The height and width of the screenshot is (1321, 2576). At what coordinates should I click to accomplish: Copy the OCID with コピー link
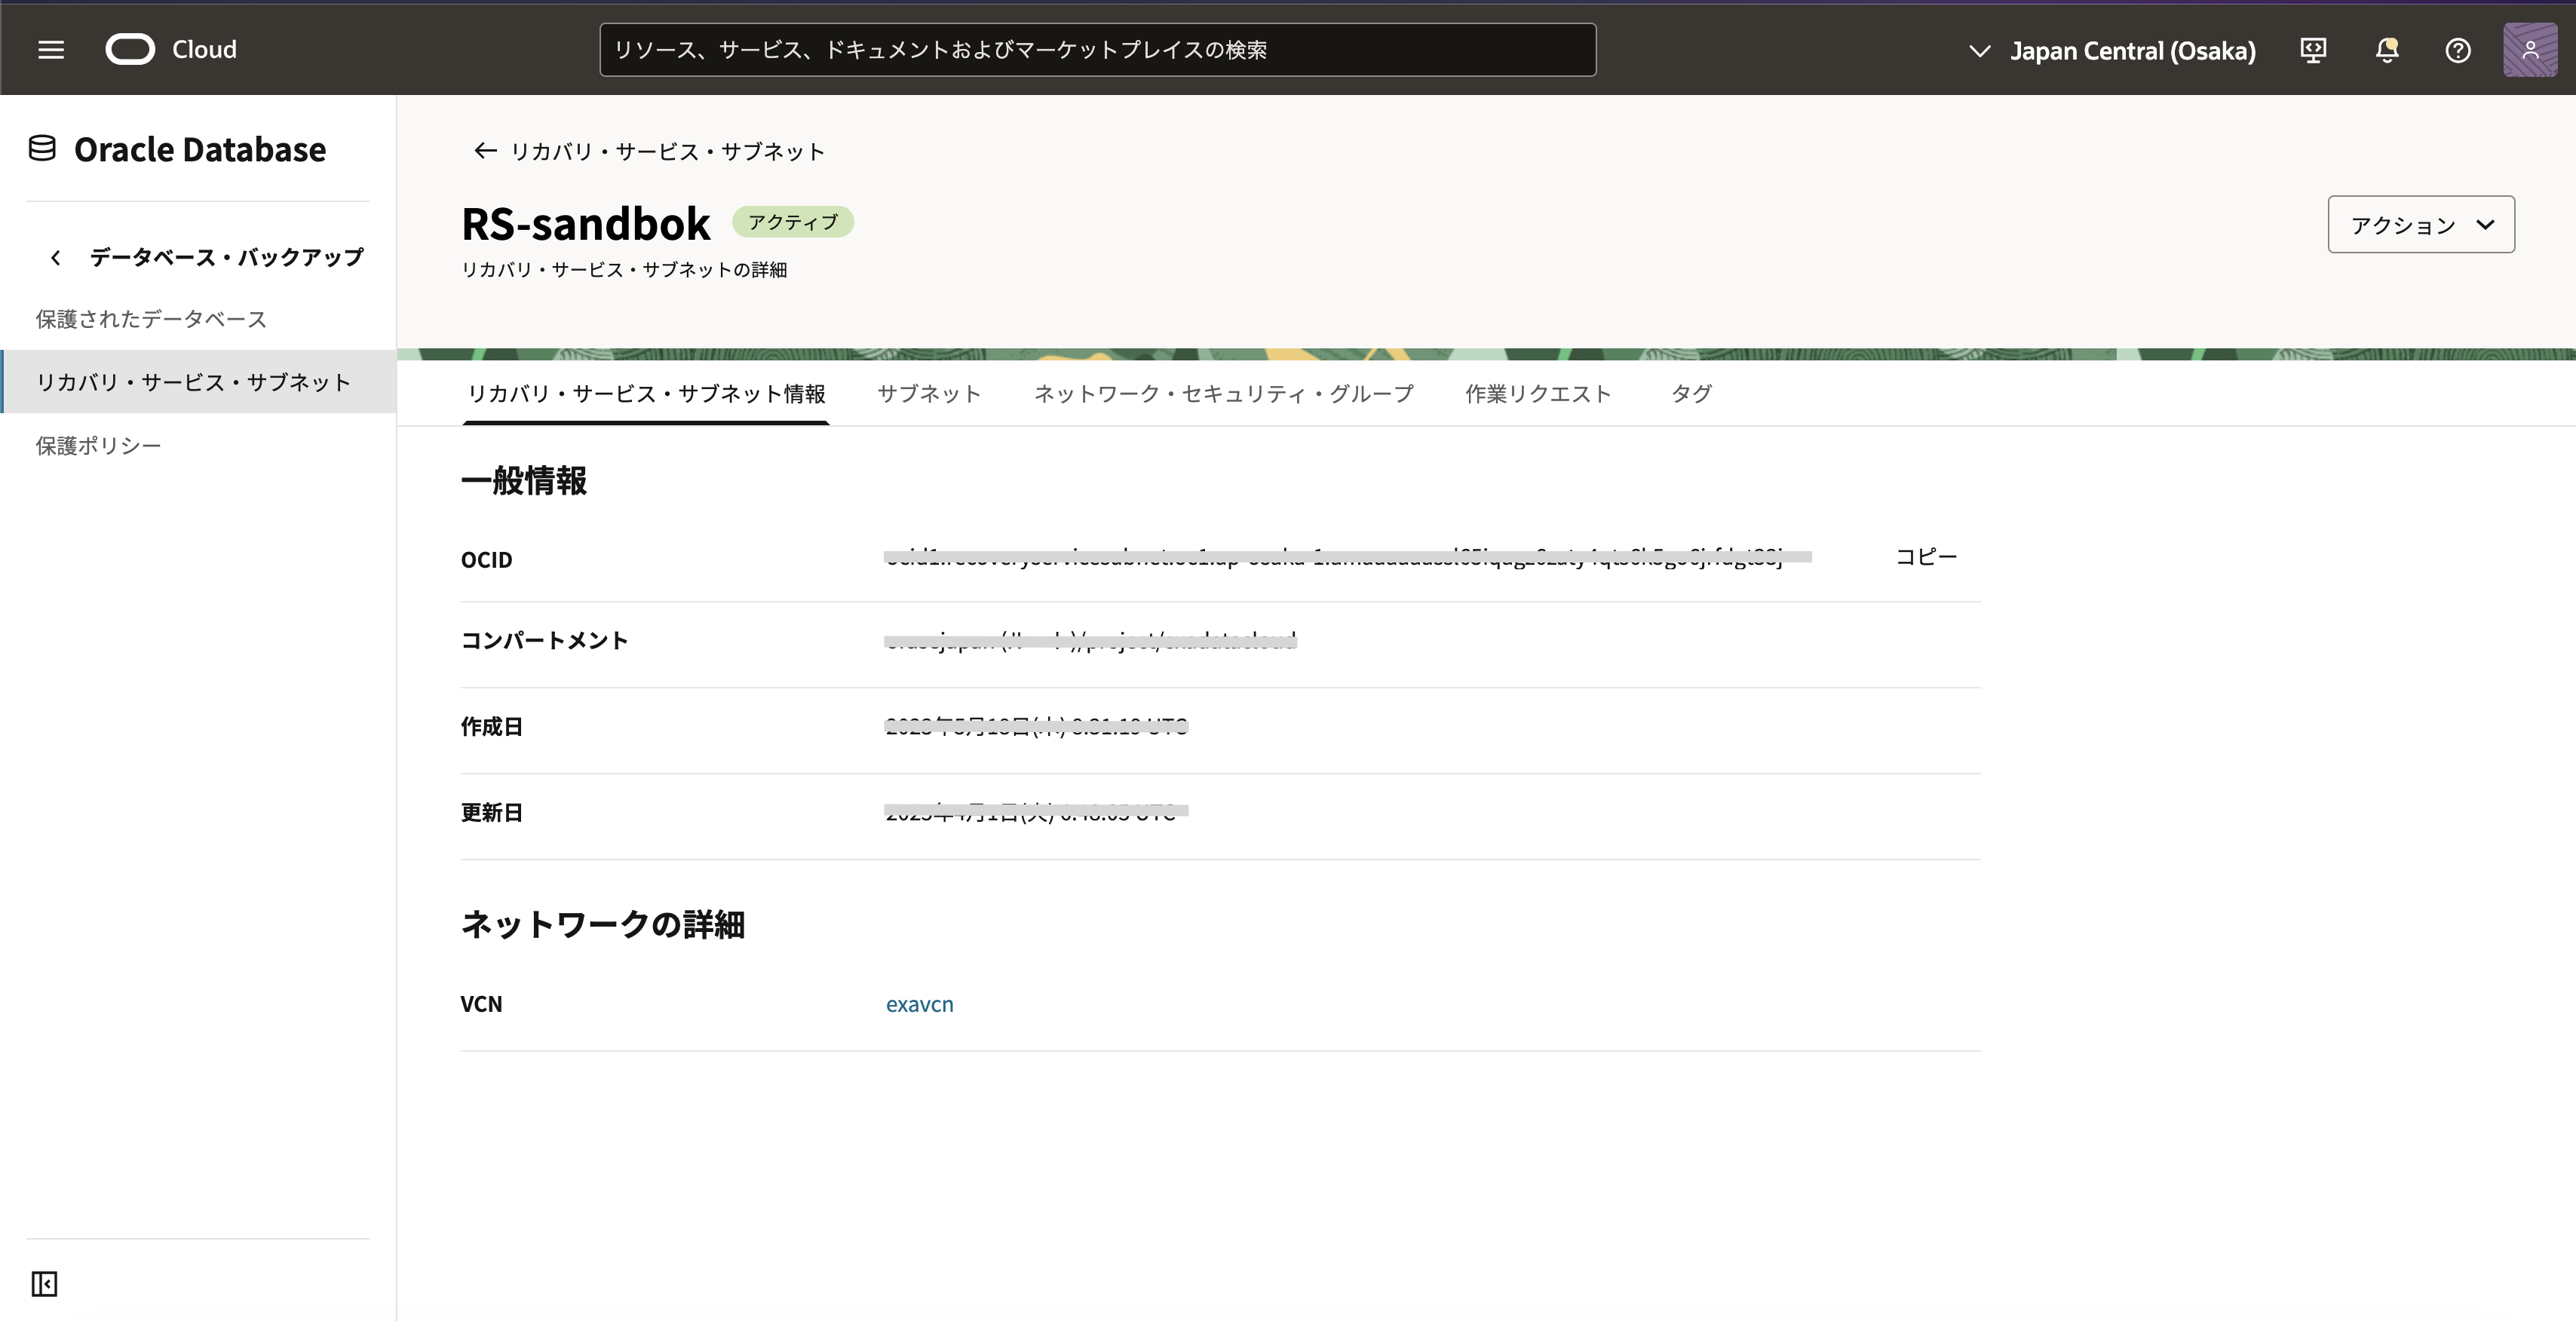pyautogui.click(x=1926, y=556)
